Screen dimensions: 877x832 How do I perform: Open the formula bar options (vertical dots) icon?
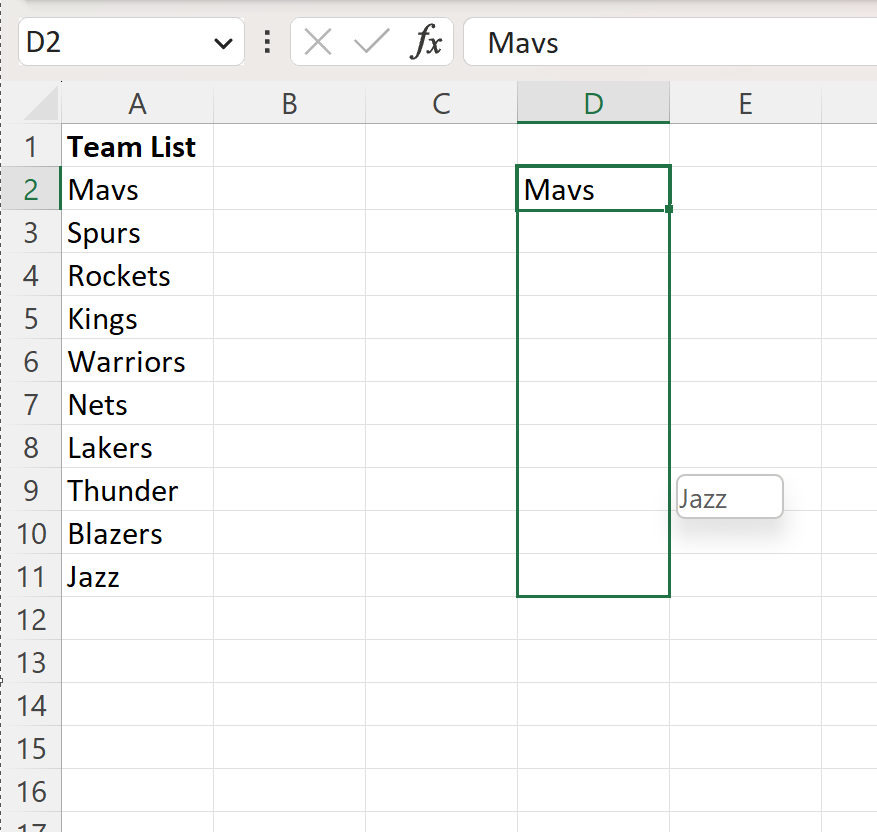pos(267,42)
